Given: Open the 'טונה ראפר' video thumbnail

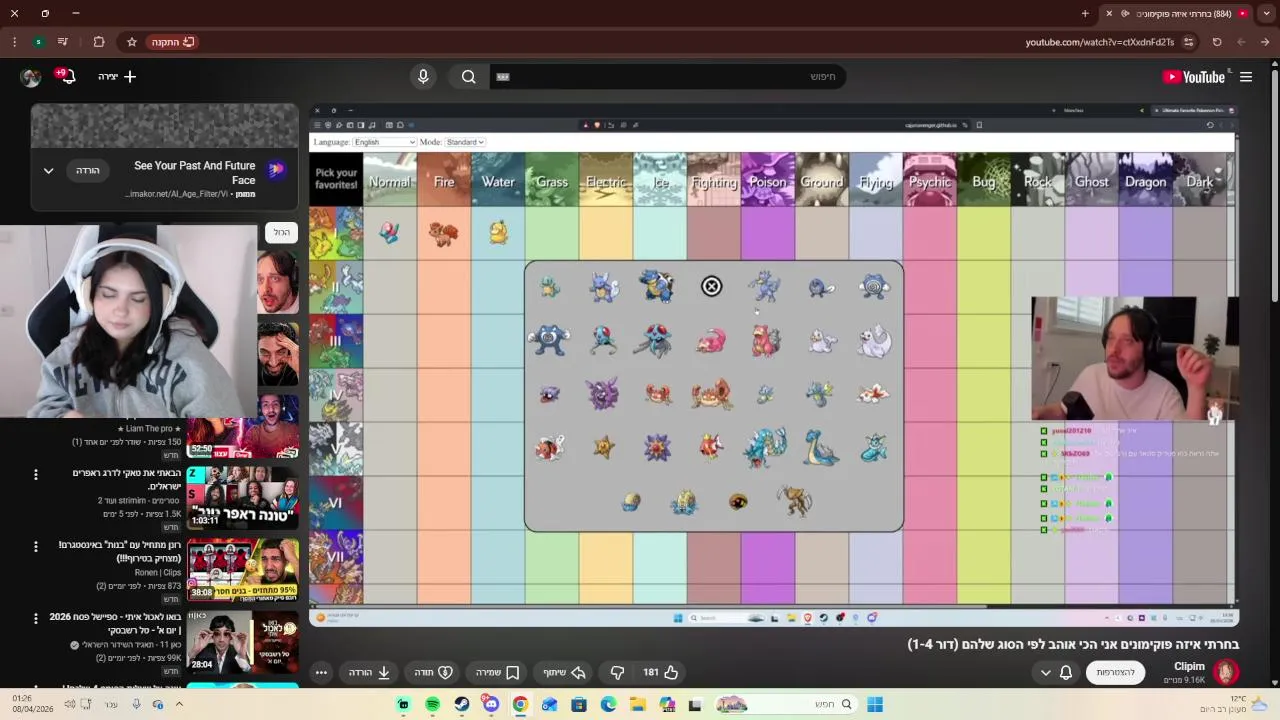Looking at the screenshot, I should [243, 496].
